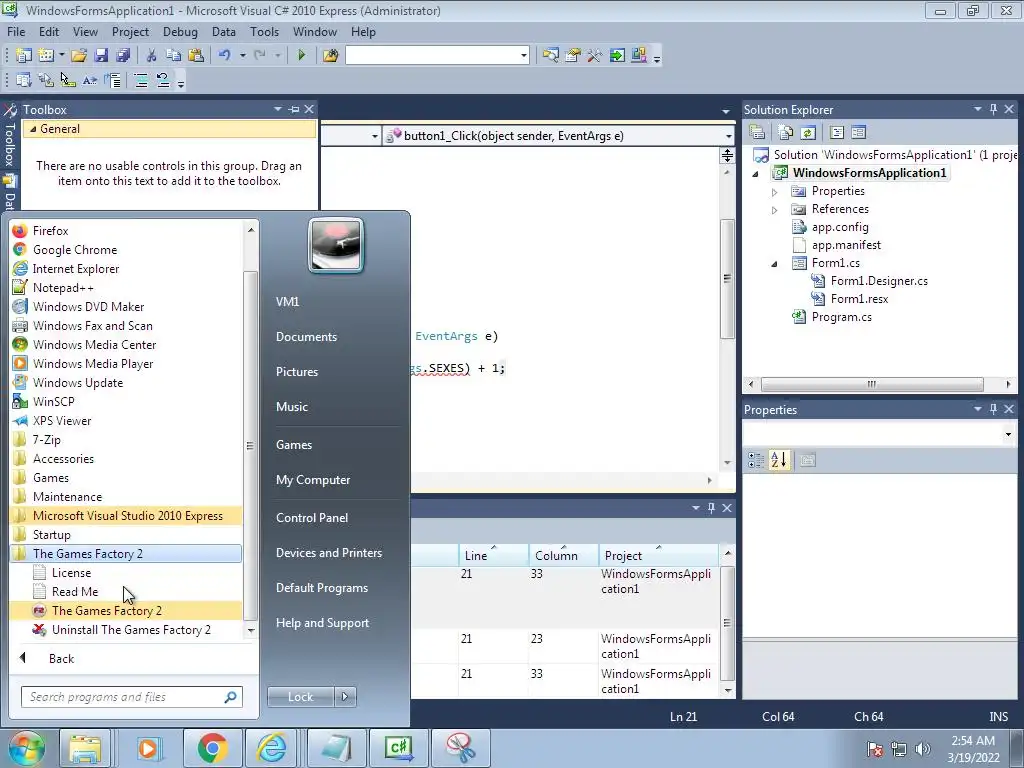The image size is (1024, 768).
Task: Launch The Games Factory 2 program entry
Action: (125, 611)
